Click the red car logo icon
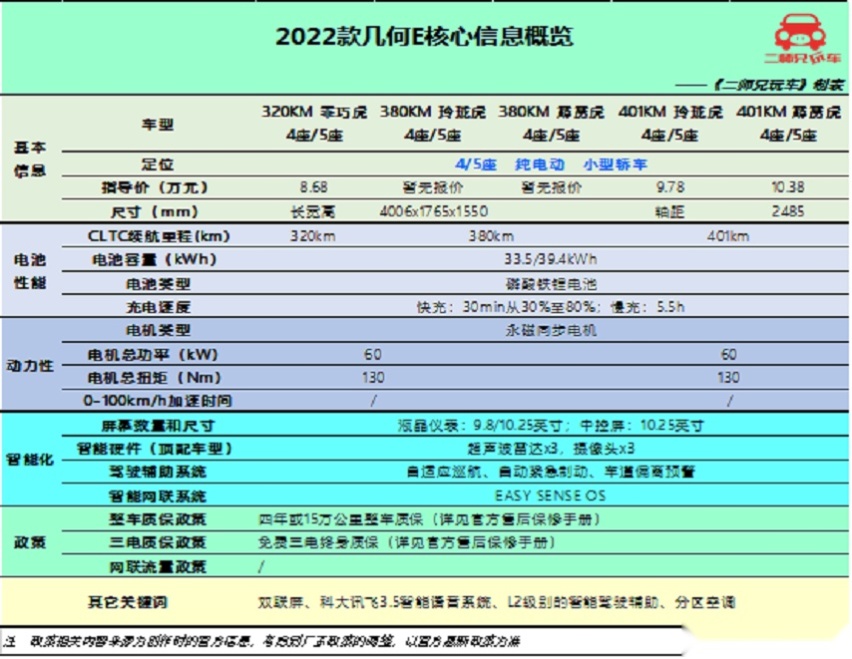The height and width of the screenshot is (659, 852). point(800,32)
